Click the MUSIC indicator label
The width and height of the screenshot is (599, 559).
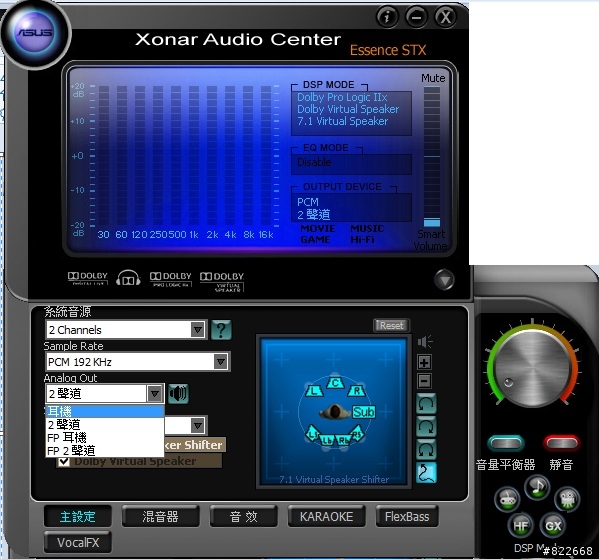(367, 228)
